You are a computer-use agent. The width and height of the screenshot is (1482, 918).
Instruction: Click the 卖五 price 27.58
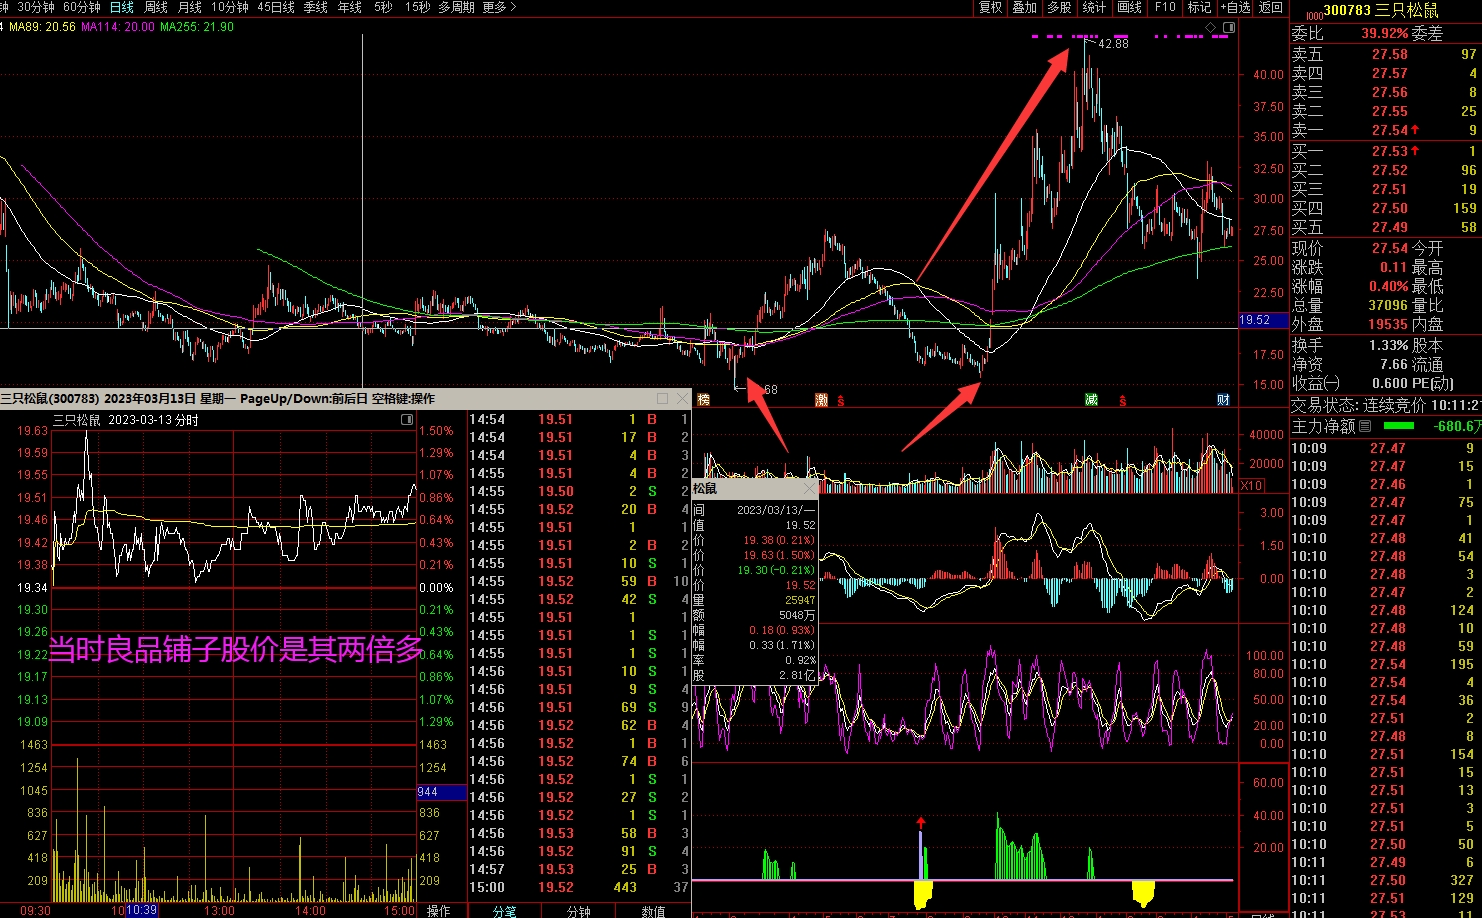[1390, 54]
